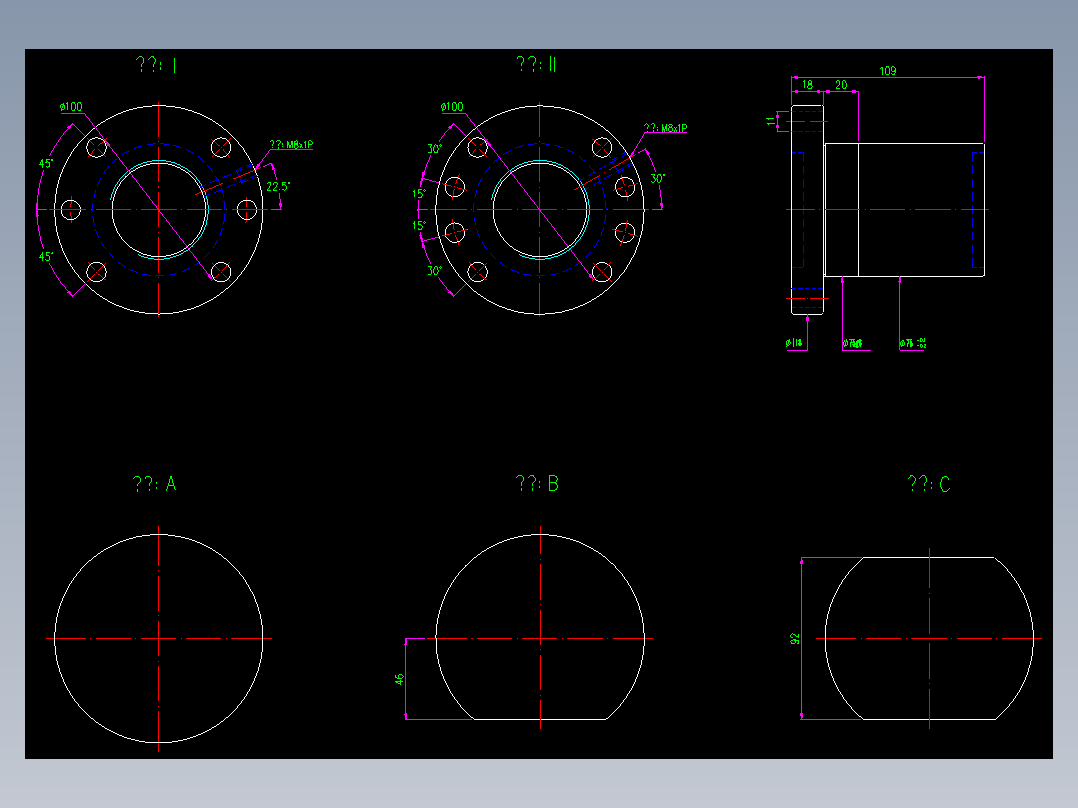Click the 22.5° angle dimension
This screenshot has width=1078, height=808.
[278, 186]
